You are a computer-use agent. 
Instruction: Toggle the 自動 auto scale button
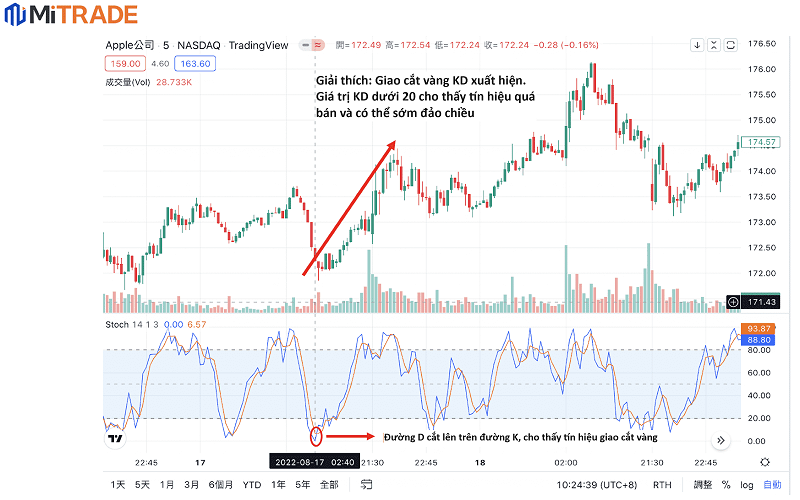pyautogui.click(x=772, y=484)
